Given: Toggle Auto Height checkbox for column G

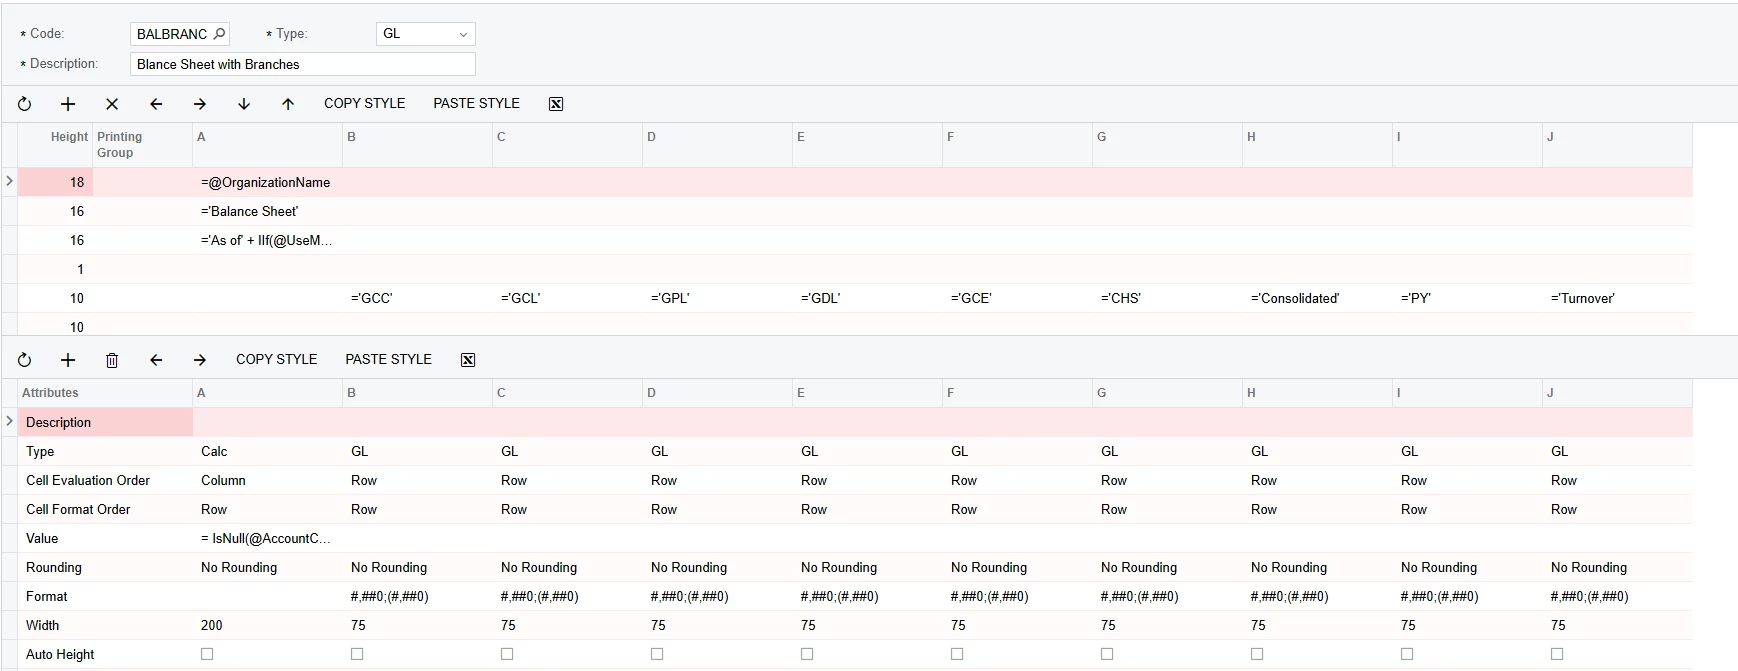Looking at the screenshot, I should pos(1107,654).
